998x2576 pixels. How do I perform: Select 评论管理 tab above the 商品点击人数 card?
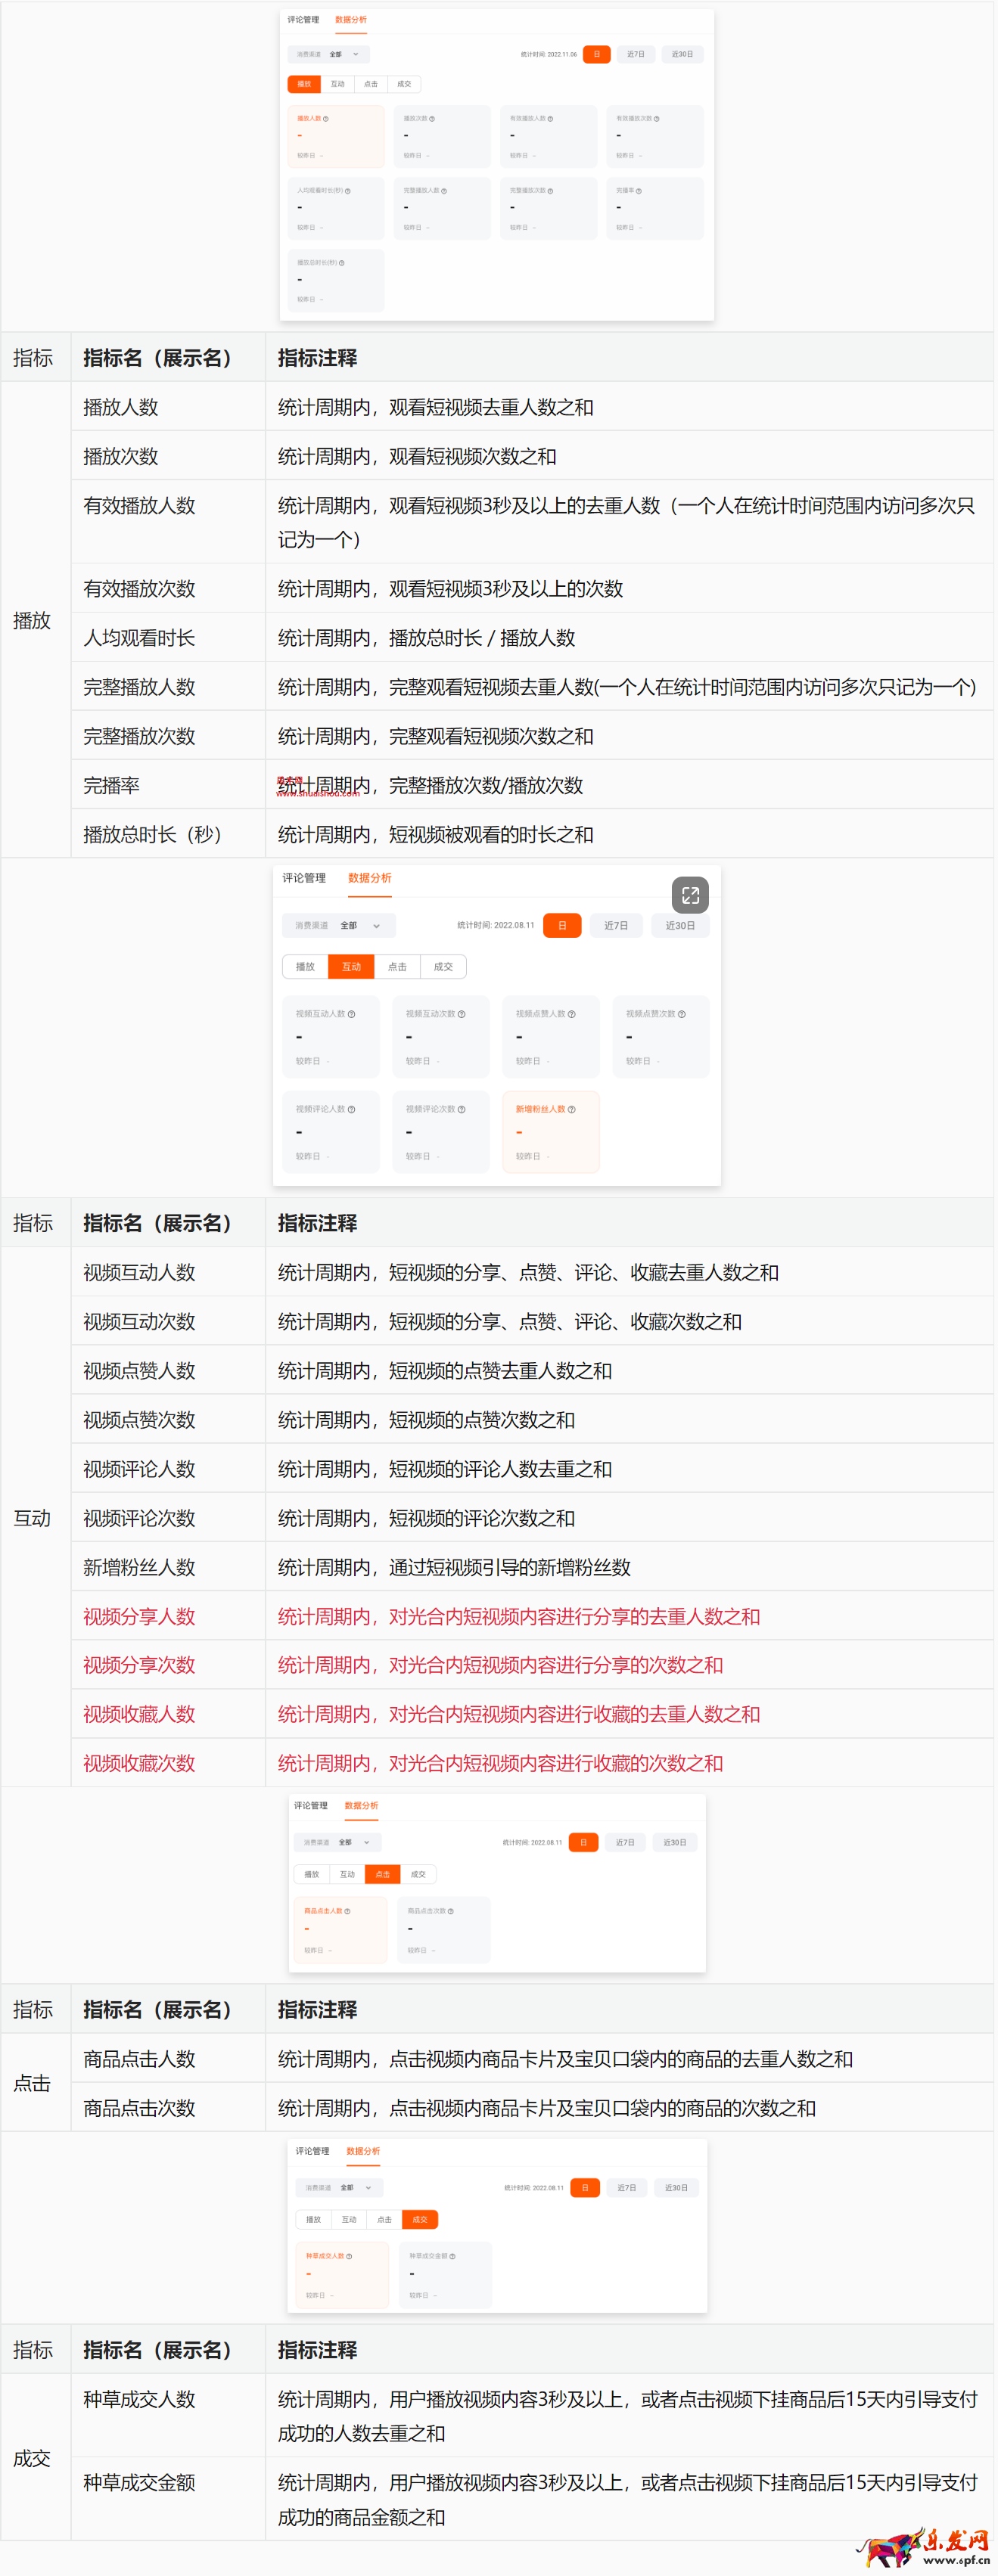pos(310,1806)
